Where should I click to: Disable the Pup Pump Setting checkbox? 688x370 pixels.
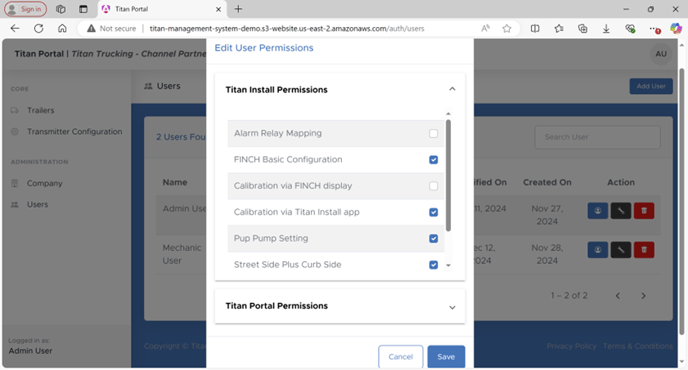tap(434, 238)
